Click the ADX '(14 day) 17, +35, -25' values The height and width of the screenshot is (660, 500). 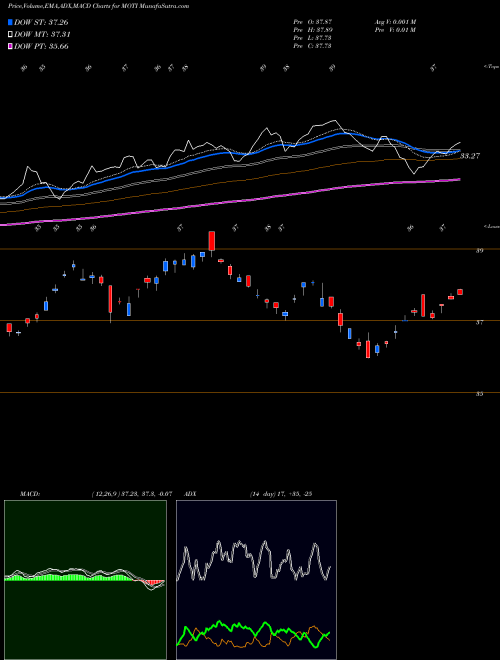coord(281,494)
